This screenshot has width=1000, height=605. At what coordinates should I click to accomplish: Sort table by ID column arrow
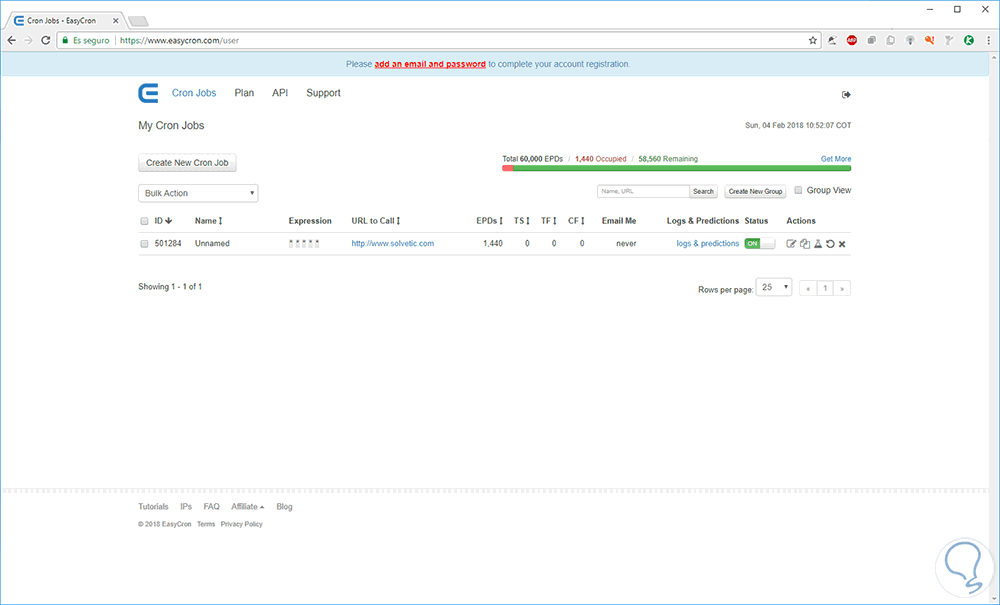[168, 221]
